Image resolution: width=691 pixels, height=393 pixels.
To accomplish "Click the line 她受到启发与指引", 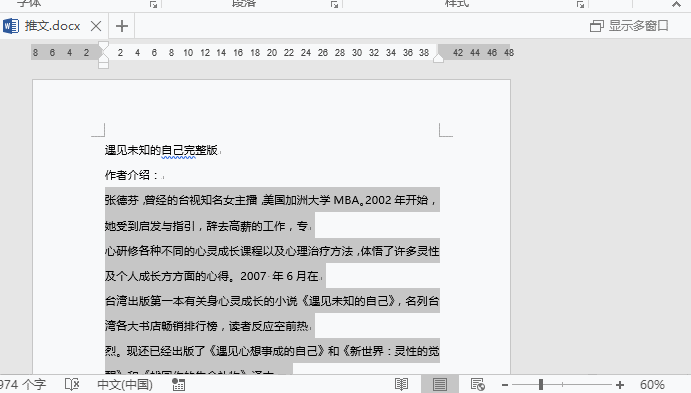I will [x=206, y=226].
